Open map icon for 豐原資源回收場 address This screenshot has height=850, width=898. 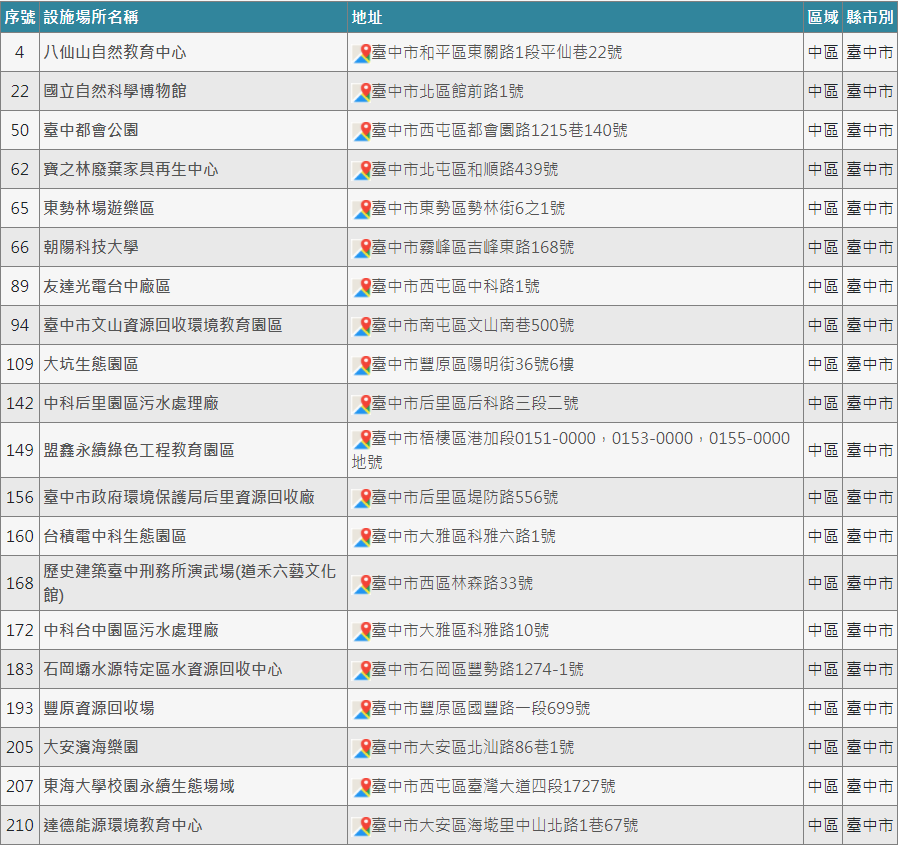tap(362, 709)
